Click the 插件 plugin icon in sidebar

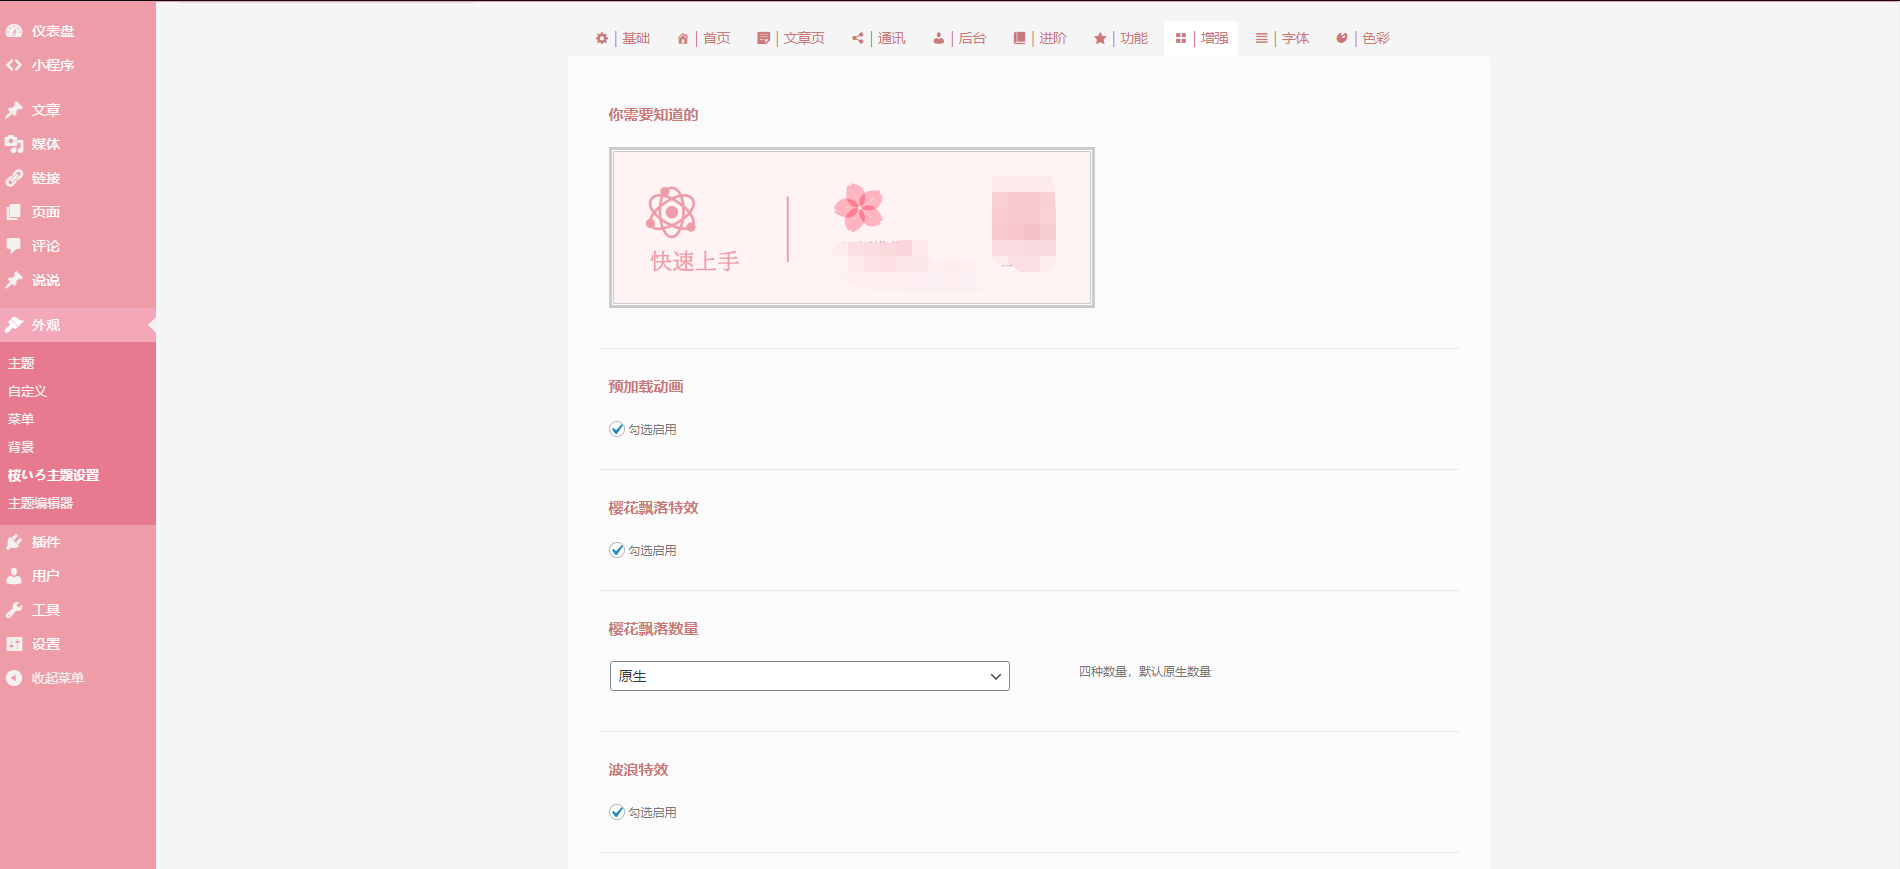pos(14,542)
